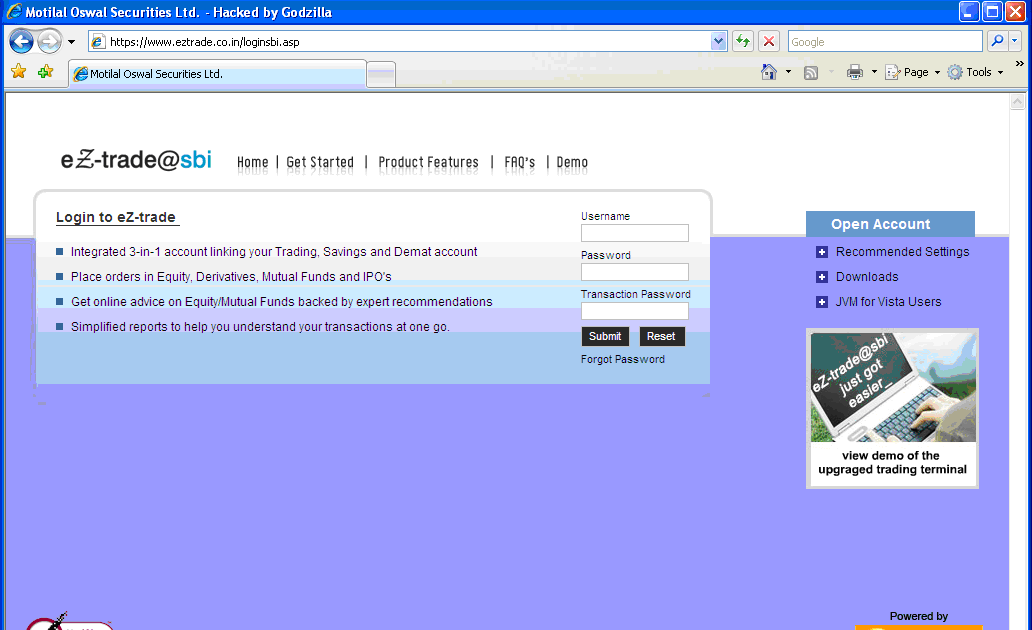Viewport: 1032px width, 630px height.
Task: Open the Favorites Center star icon
Action: pos(18,72)
